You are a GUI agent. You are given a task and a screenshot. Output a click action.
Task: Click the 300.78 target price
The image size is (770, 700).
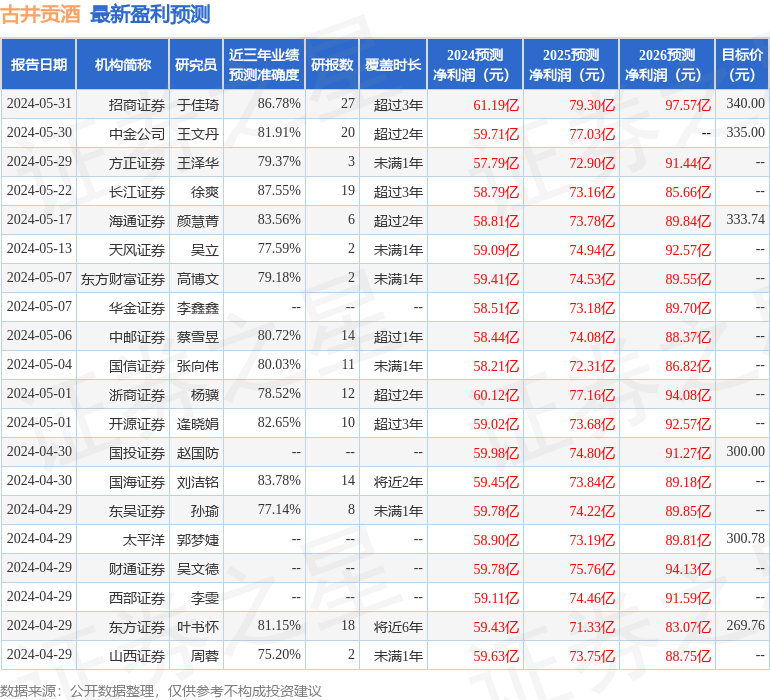pos(745,538)
